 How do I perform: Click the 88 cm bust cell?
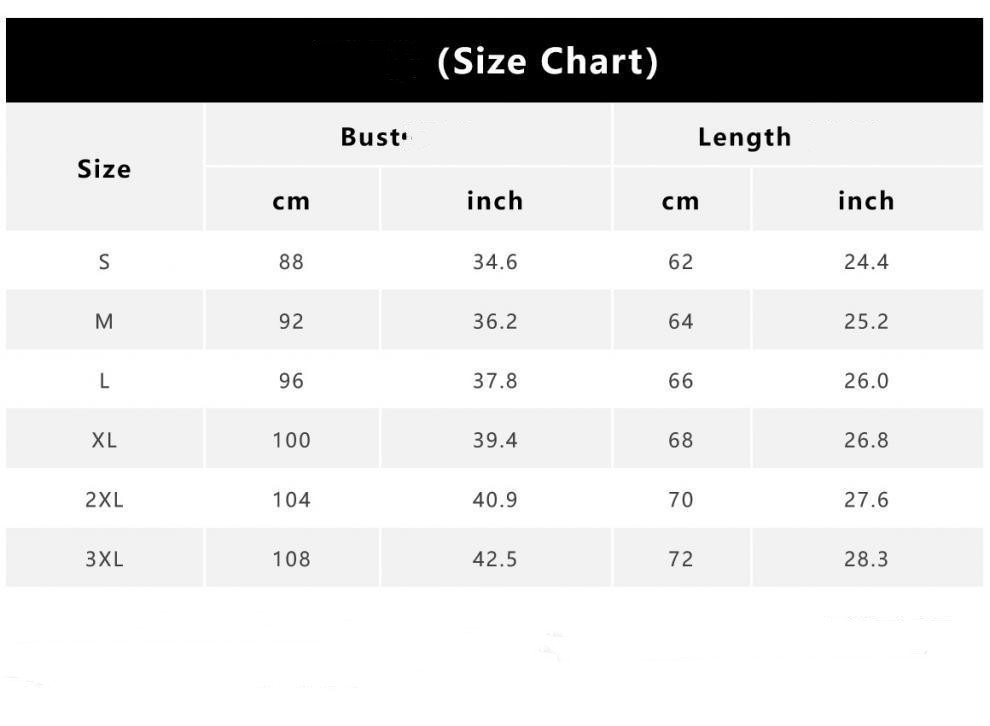[291, 262]
